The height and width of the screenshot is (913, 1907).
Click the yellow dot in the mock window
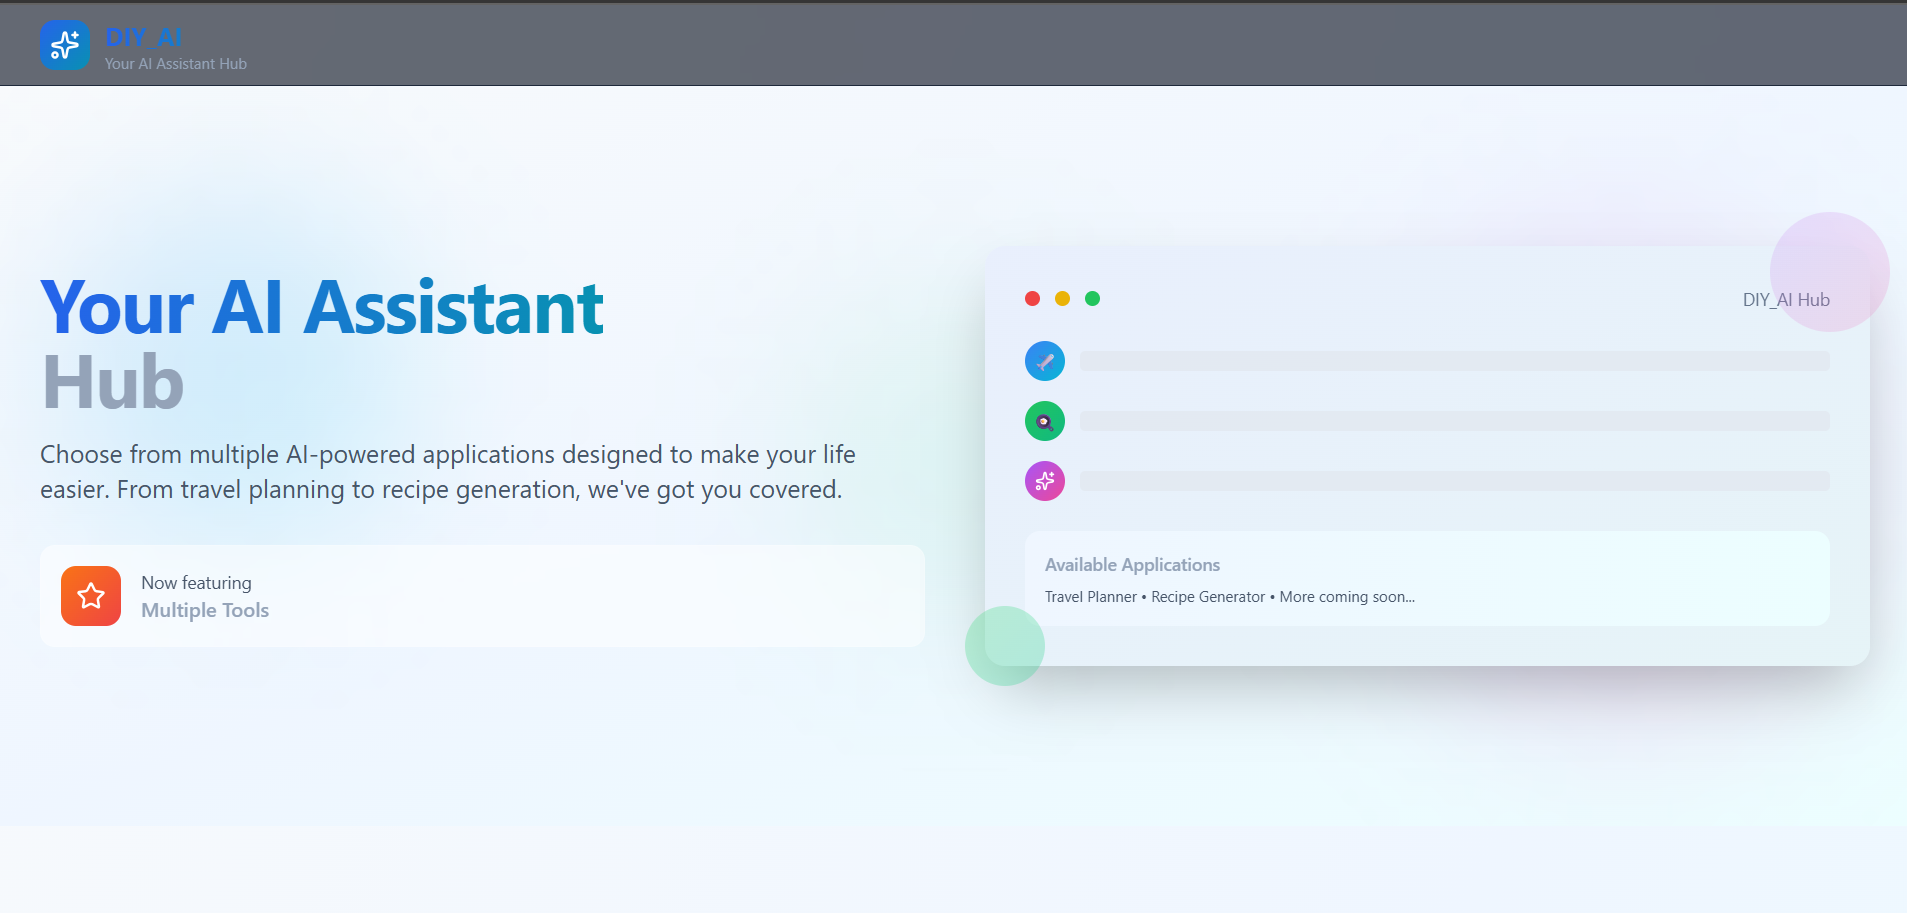tap(1062, 299)
